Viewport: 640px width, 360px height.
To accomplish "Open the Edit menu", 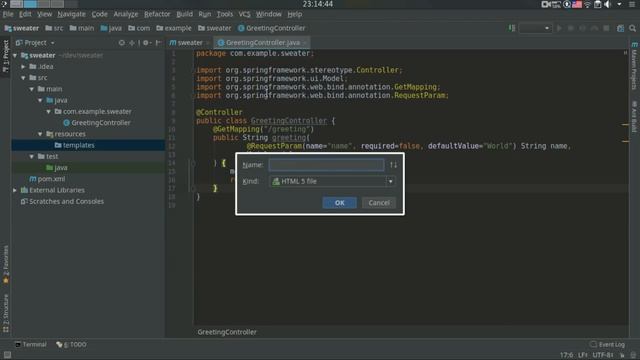I will (25, 14).
